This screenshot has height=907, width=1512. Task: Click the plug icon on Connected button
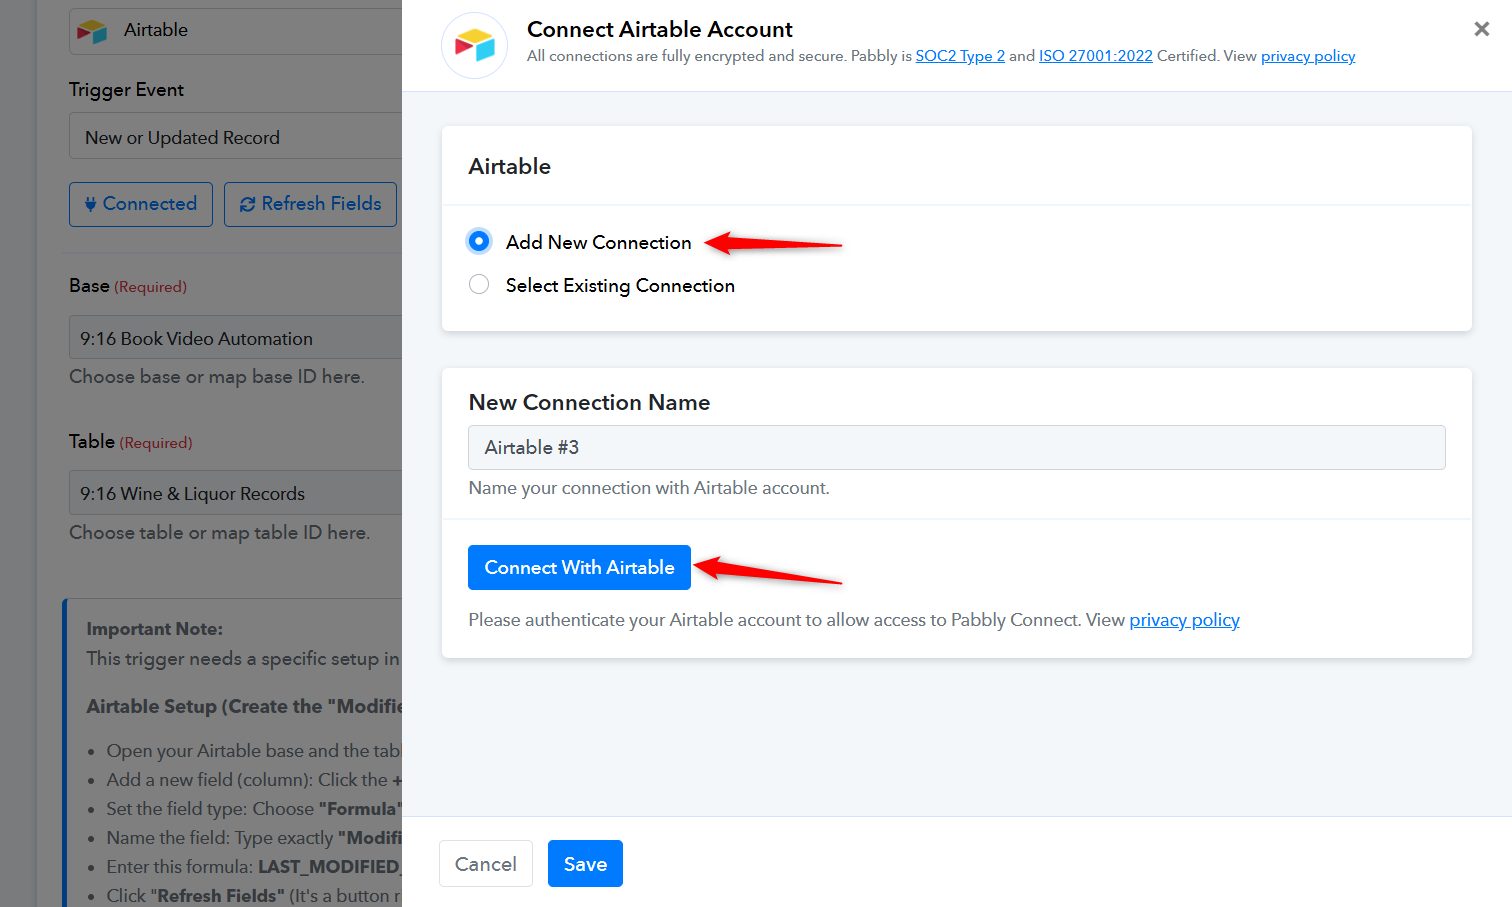[x=91, y=204]
